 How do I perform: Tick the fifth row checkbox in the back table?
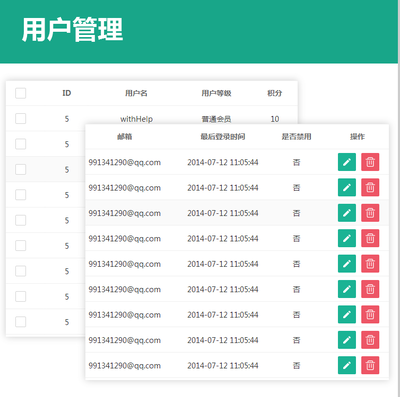21,220
